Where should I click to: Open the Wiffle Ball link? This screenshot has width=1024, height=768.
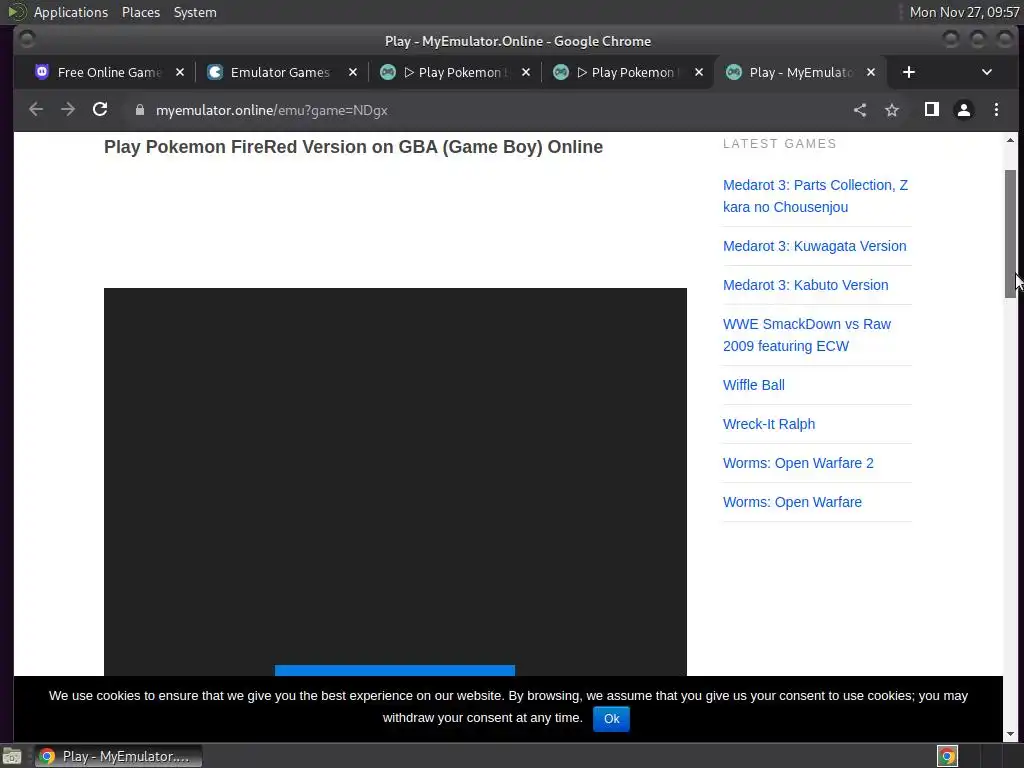click(x=754, y=385)
